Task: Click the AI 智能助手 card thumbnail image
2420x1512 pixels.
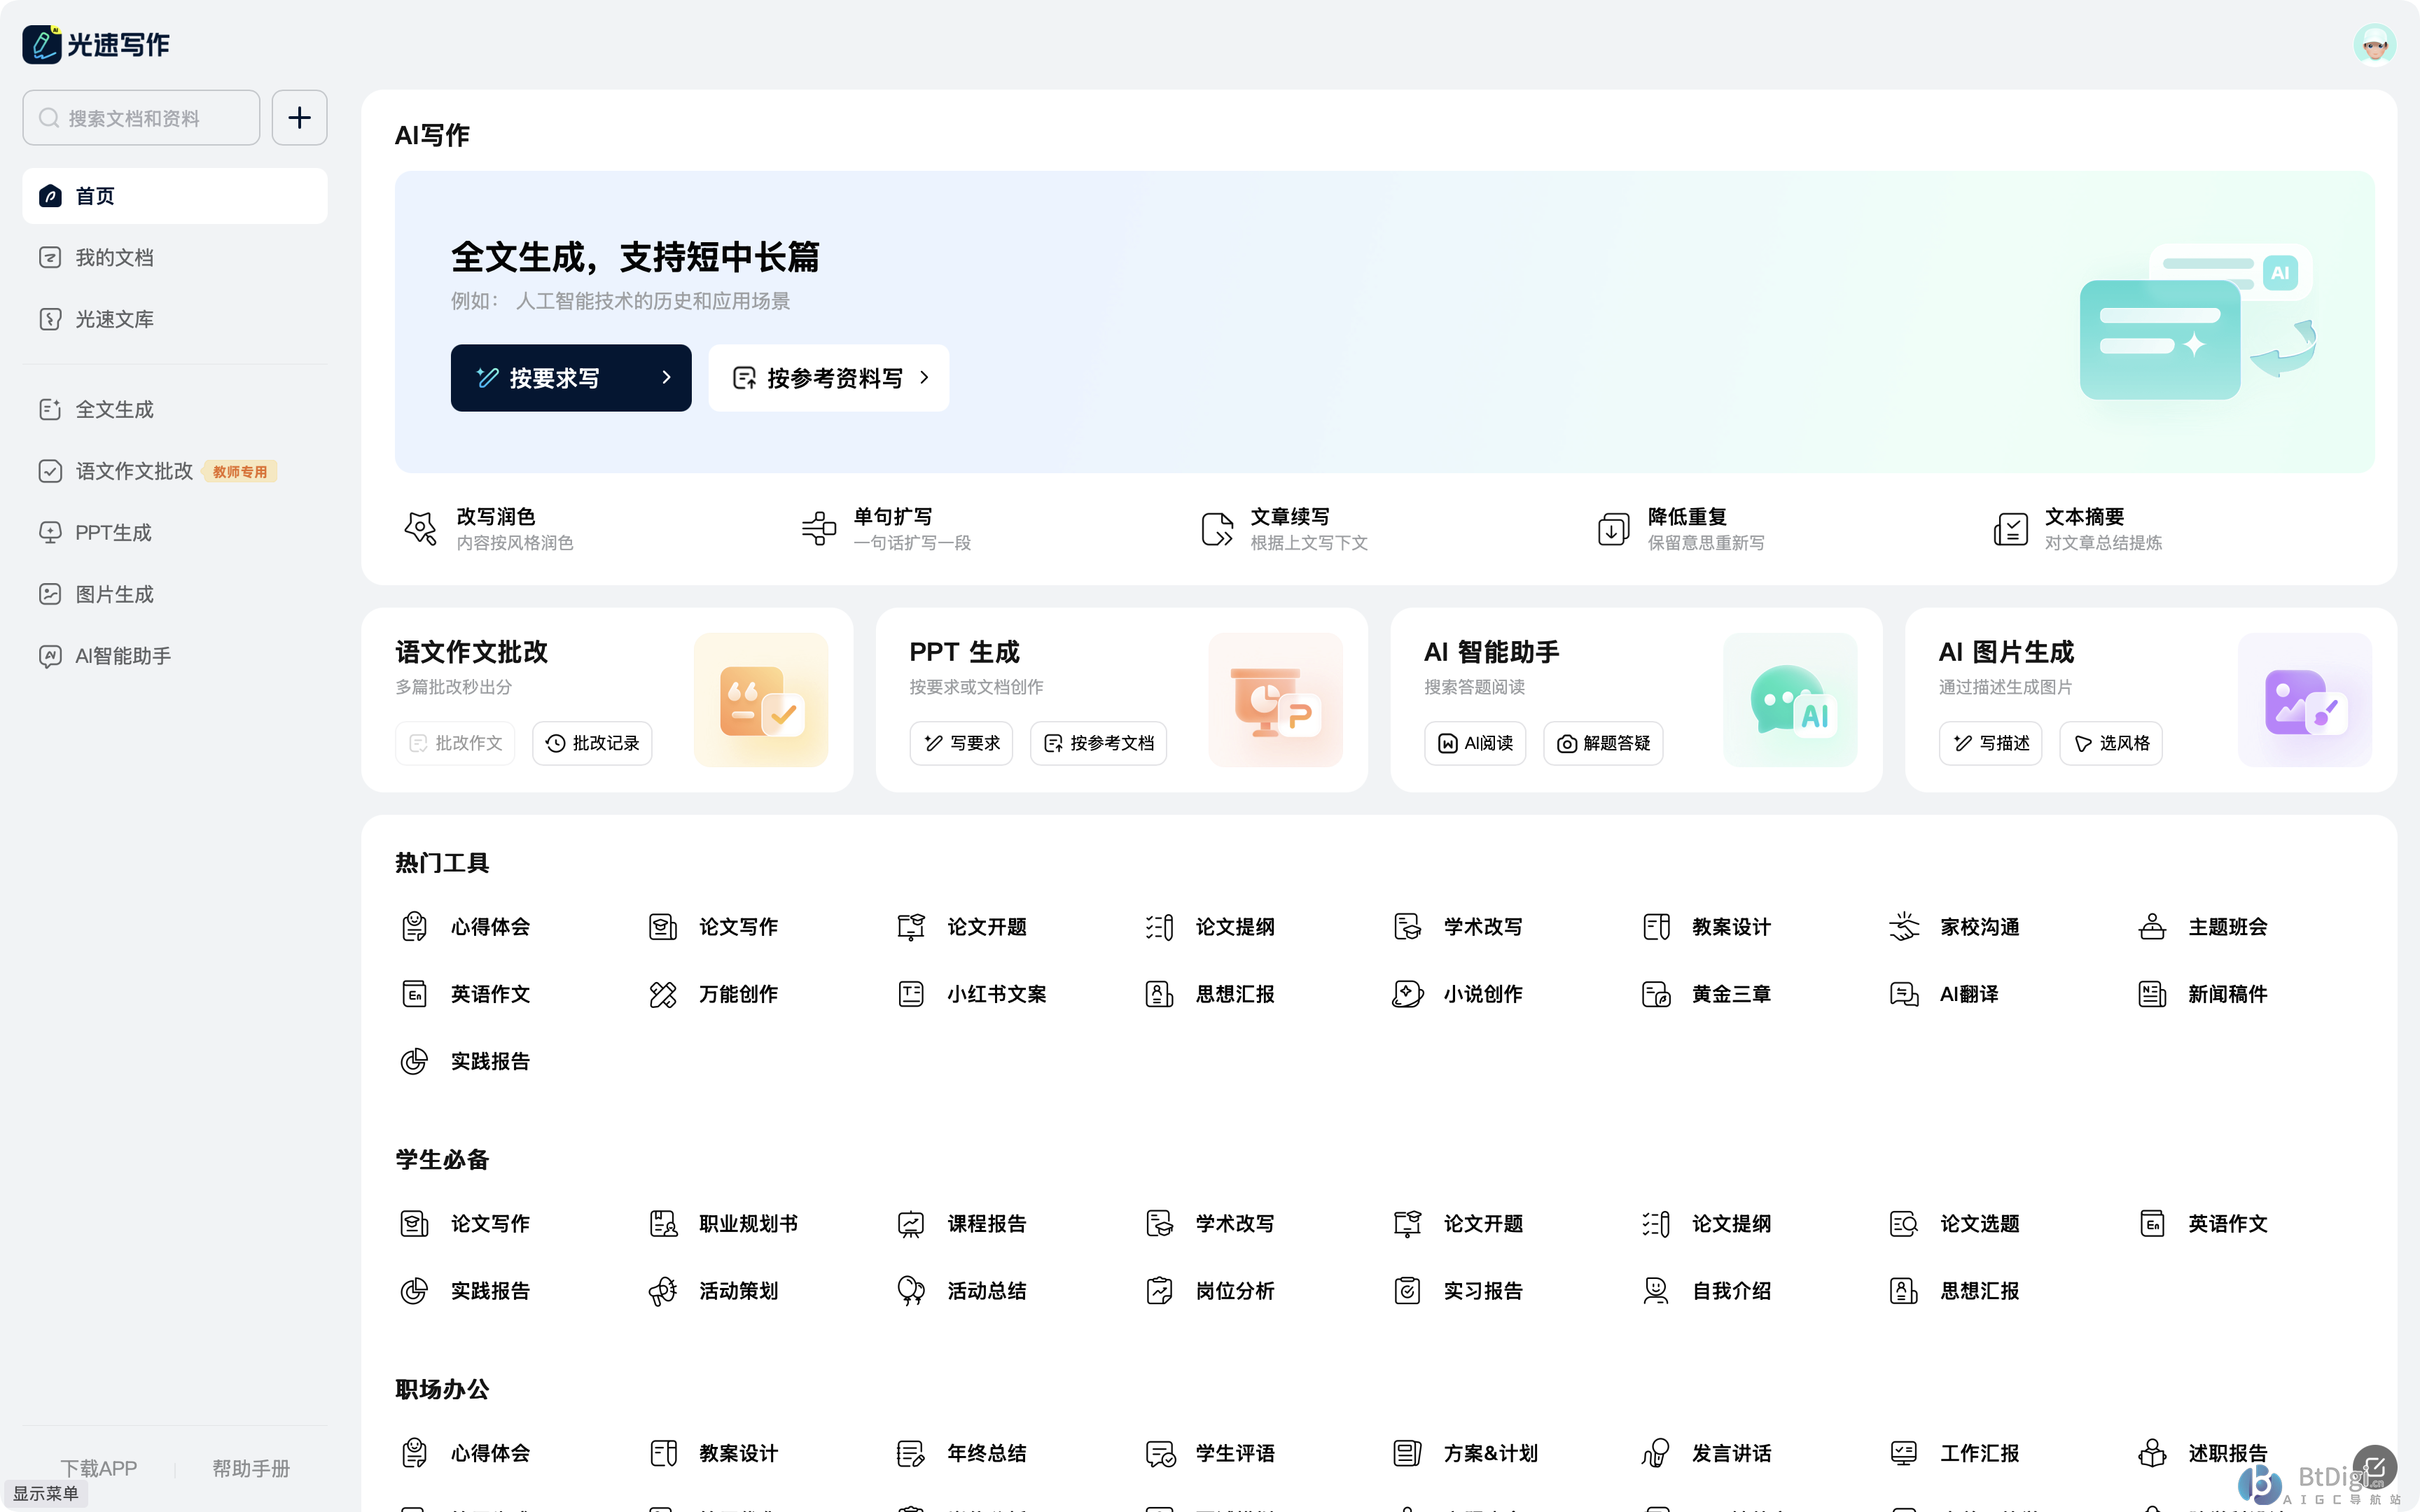Action: (x=1790, y=700)
